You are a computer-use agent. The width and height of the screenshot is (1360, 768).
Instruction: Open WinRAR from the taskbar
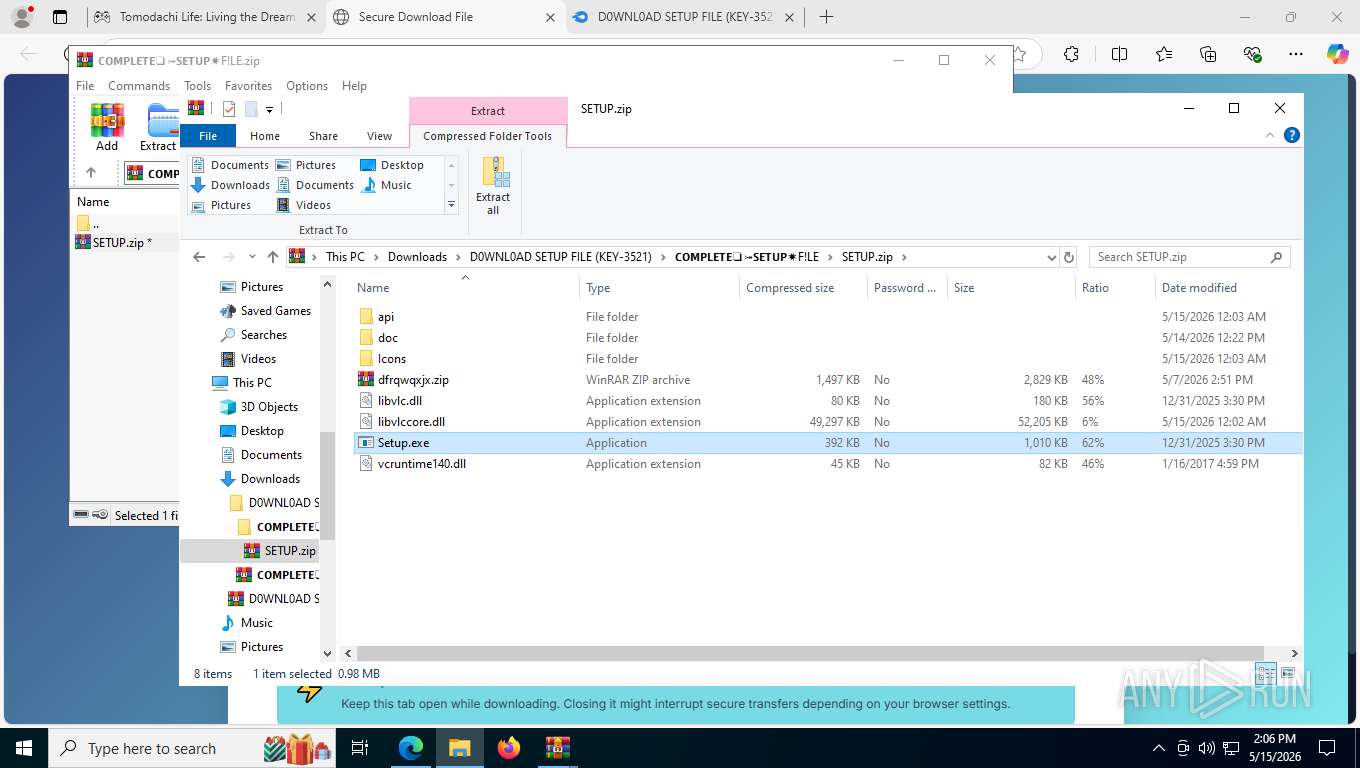[x=557, y=748]
